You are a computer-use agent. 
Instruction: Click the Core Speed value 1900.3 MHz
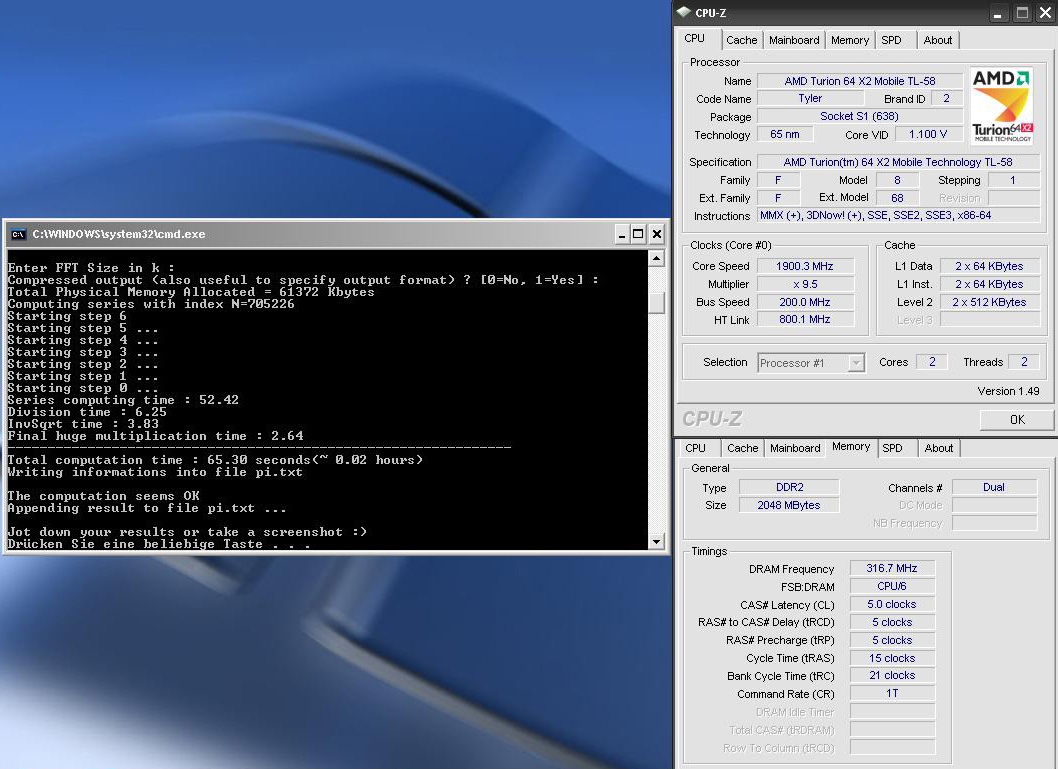tap(805, 266)
